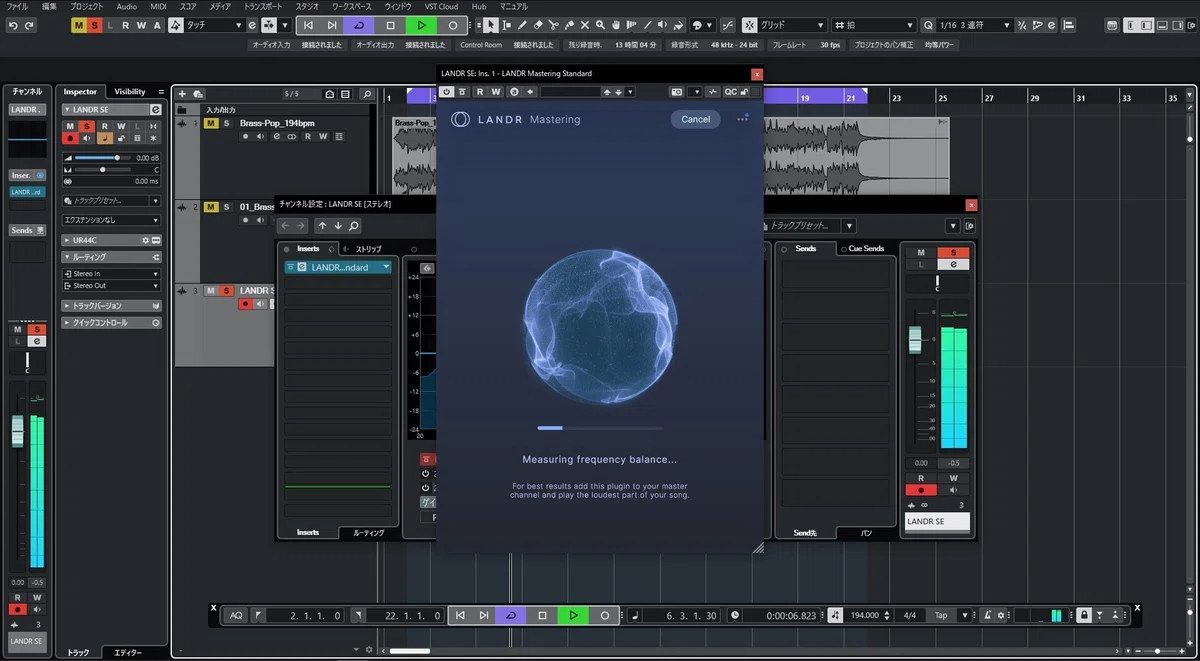This screenshot has width=1200, height=661.
Task: Toggle global Mute M button in toolbar
Action: [x=79, y=25]
